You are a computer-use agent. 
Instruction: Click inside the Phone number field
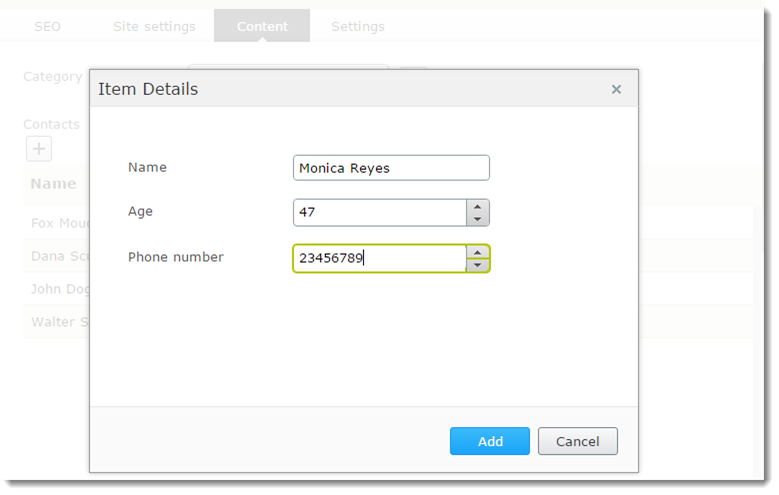[379, 259]
